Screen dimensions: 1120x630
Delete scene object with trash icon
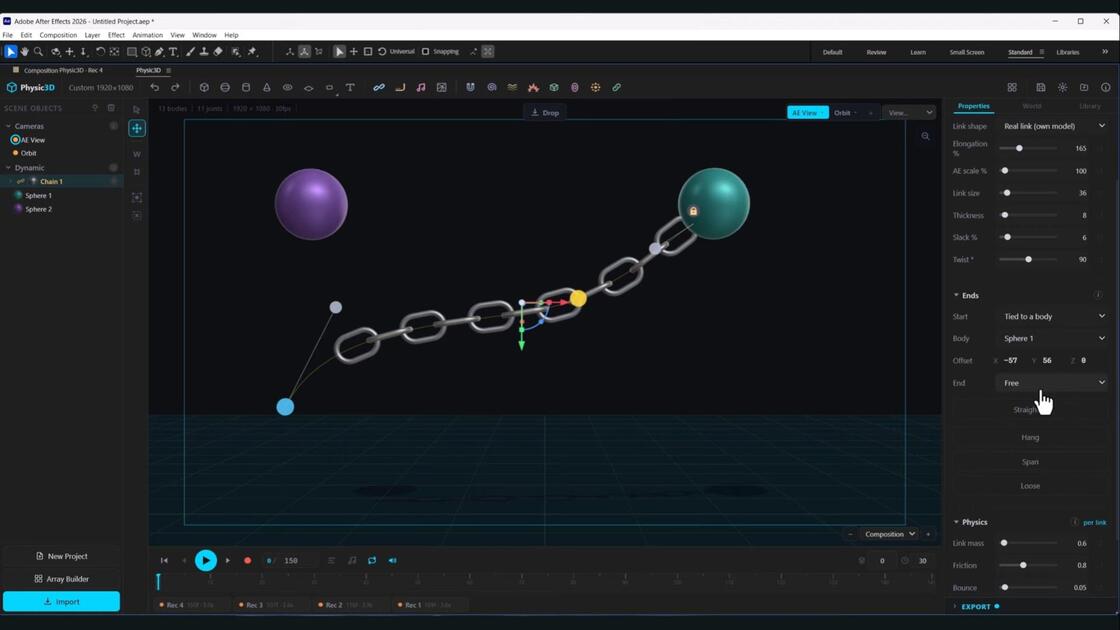pos(111,108)
